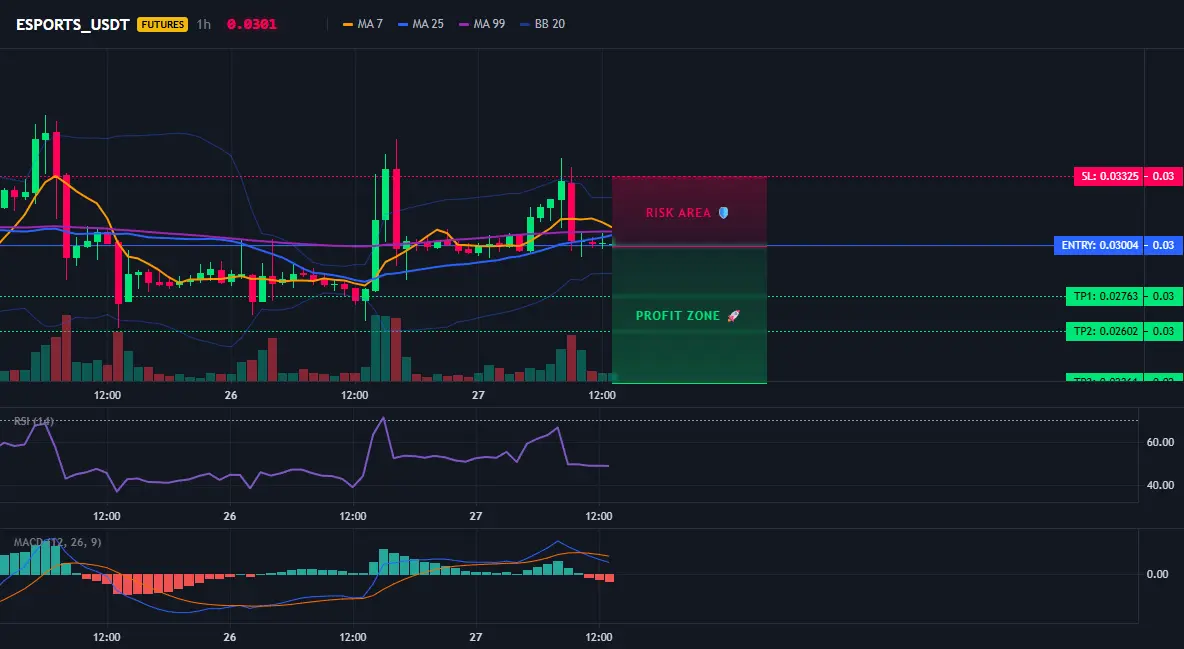Image resolution: width=1184 pixels, height=649 pixels.
Task: Toggle the MA 99 indicator legend
Action: (482, 24)
